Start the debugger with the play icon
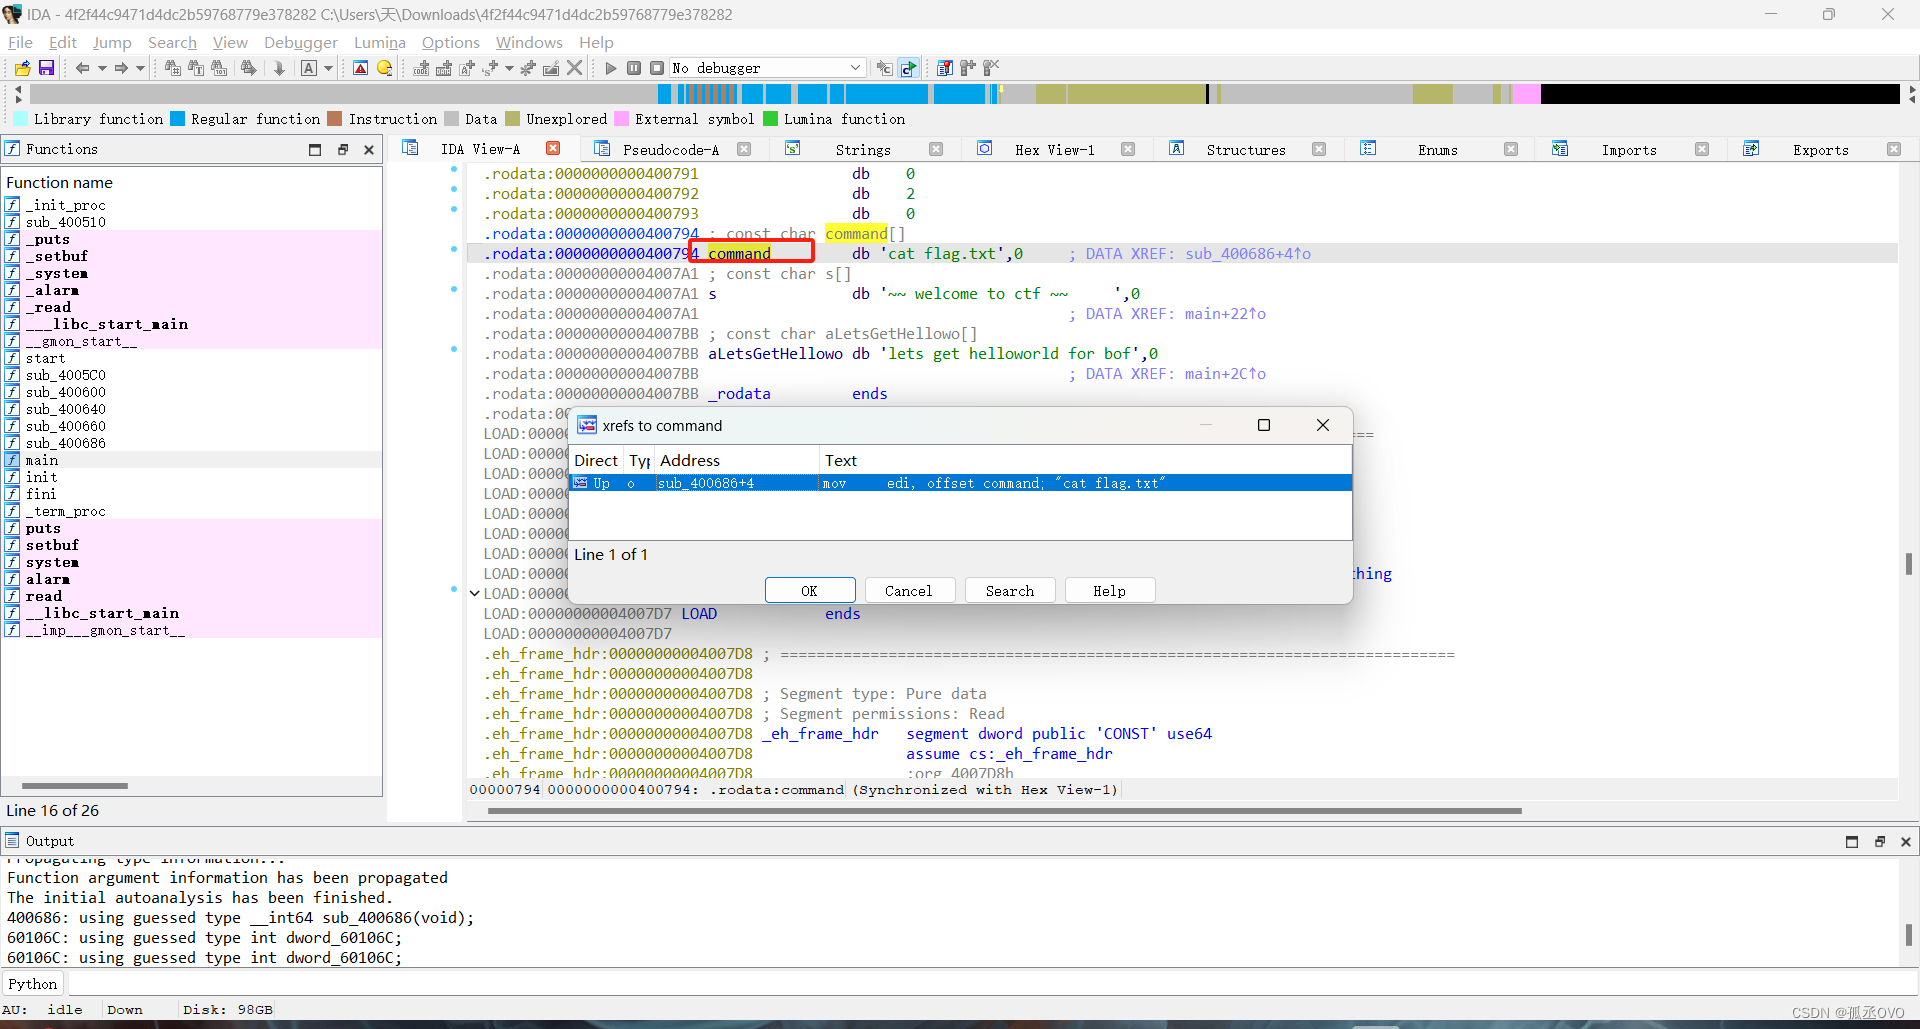 click(610, 67)
